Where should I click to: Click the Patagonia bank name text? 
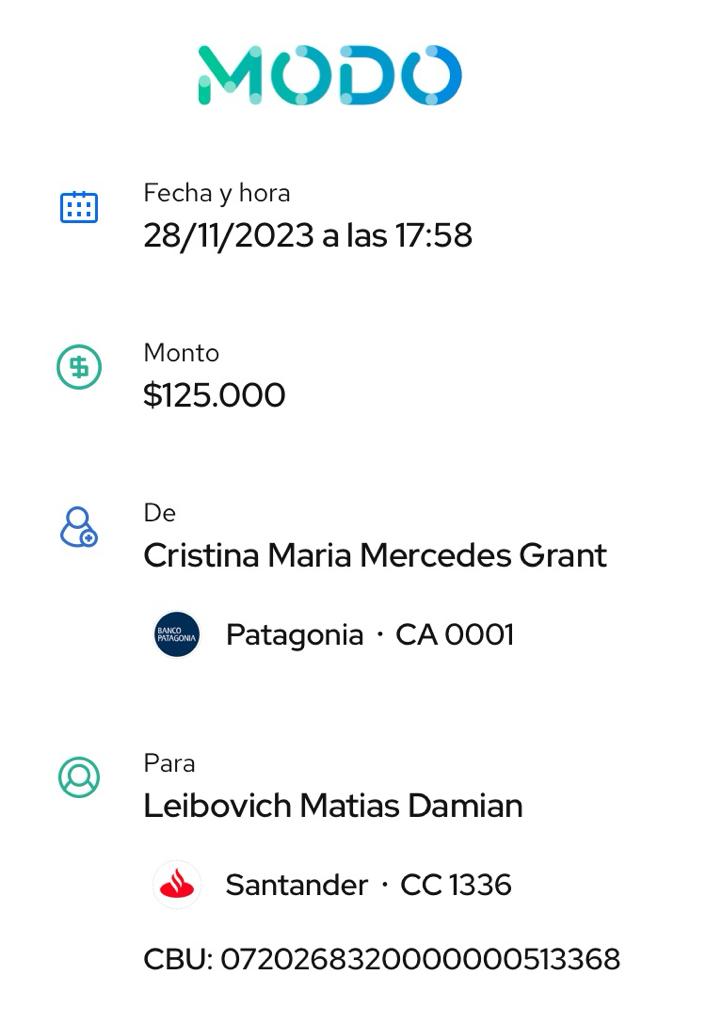294,635
